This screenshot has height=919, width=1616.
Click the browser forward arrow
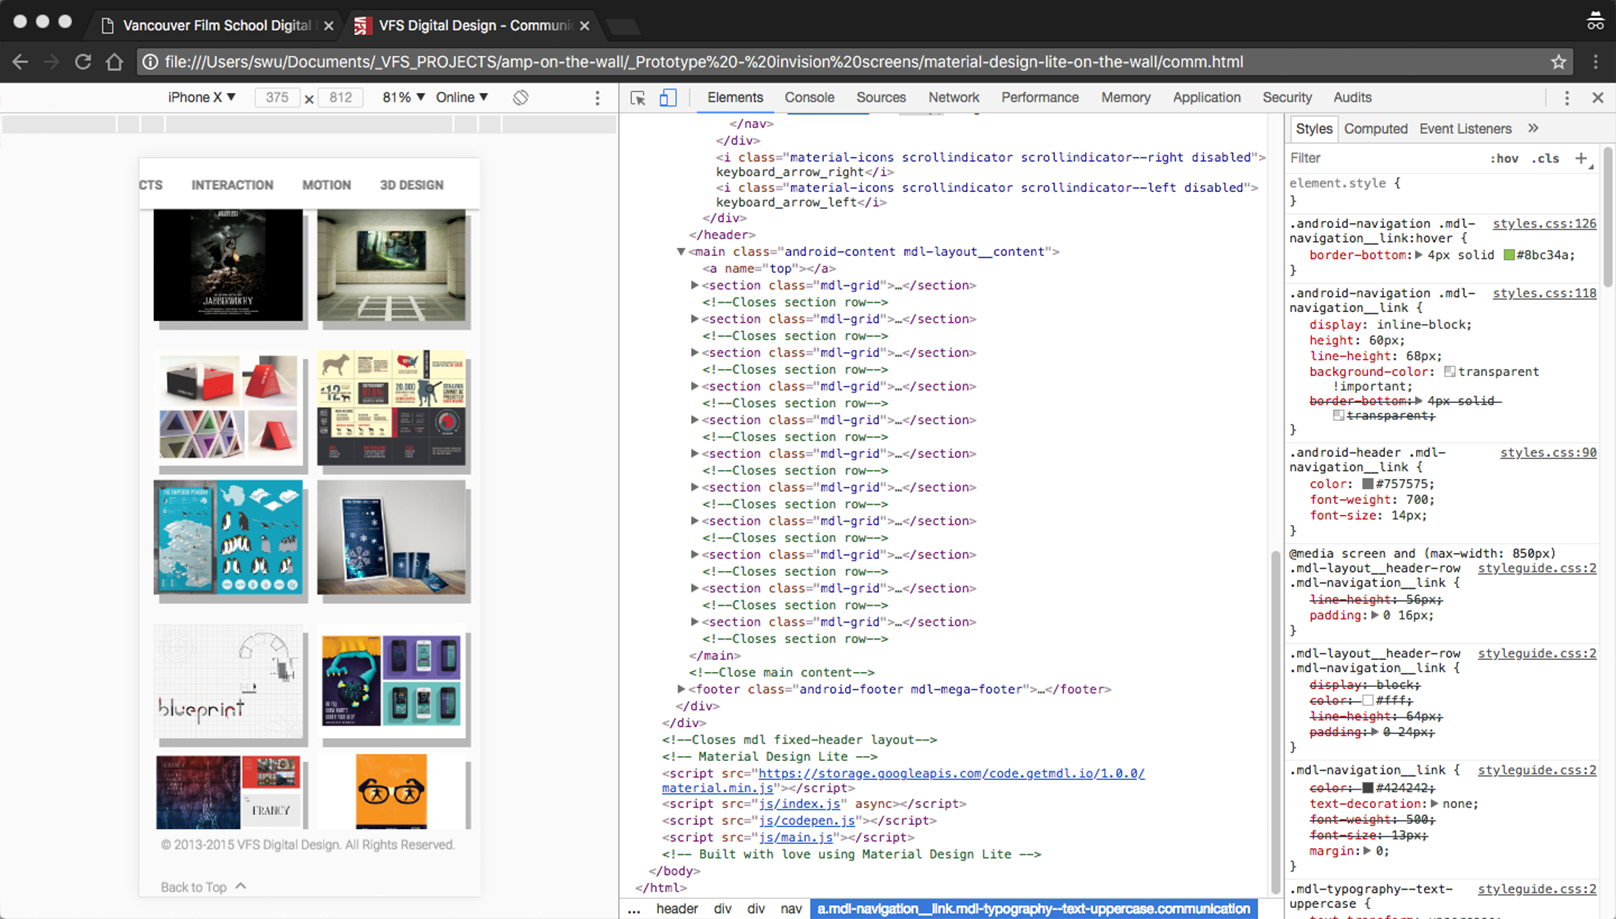click(52, 62)
